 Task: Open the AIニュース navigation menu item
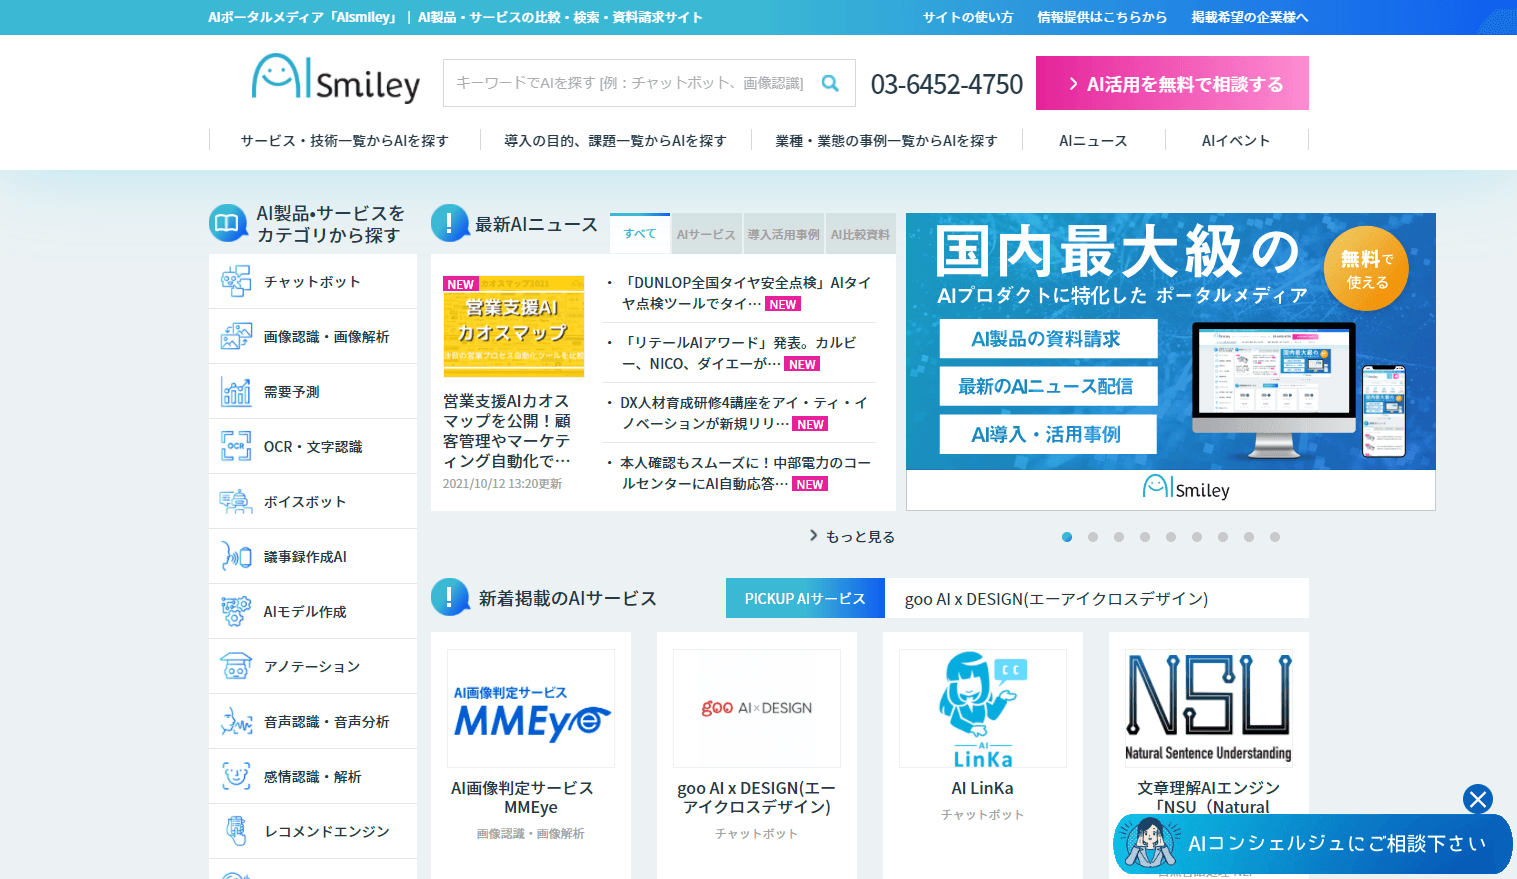click(1093, 141)
